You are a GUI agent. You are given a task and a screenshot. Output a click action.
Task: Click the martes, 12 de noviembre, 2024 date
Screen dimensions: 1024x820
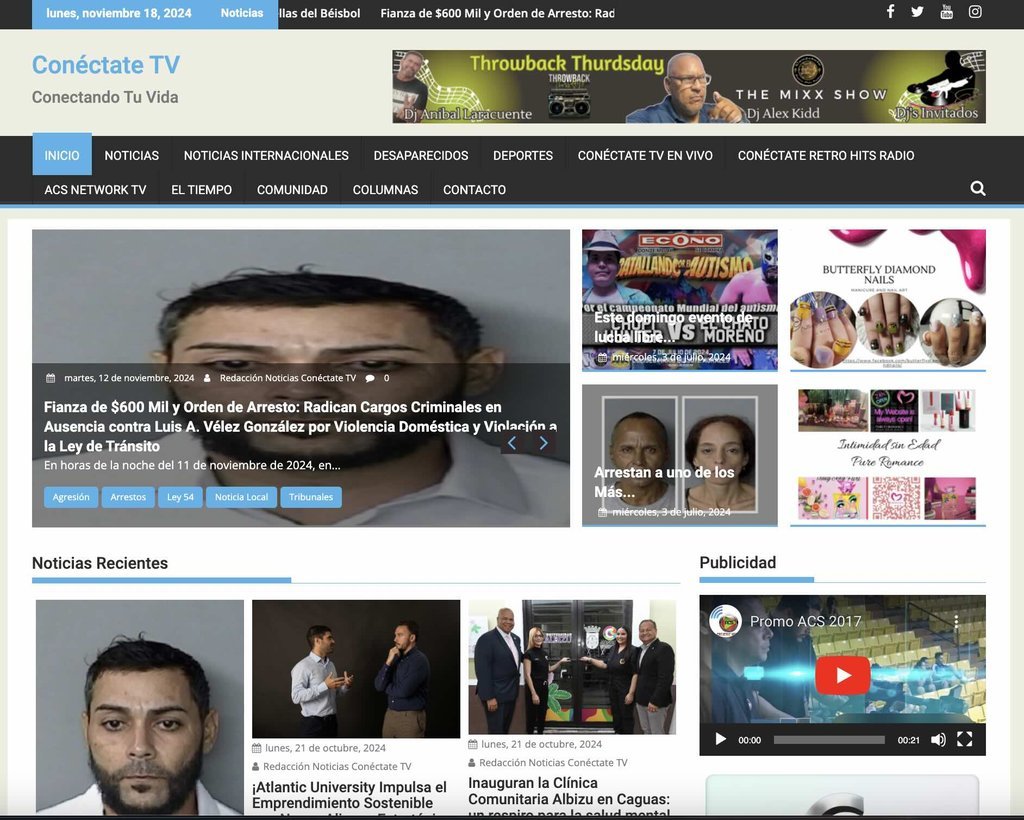pyautogui.click(x=129, y=378)
